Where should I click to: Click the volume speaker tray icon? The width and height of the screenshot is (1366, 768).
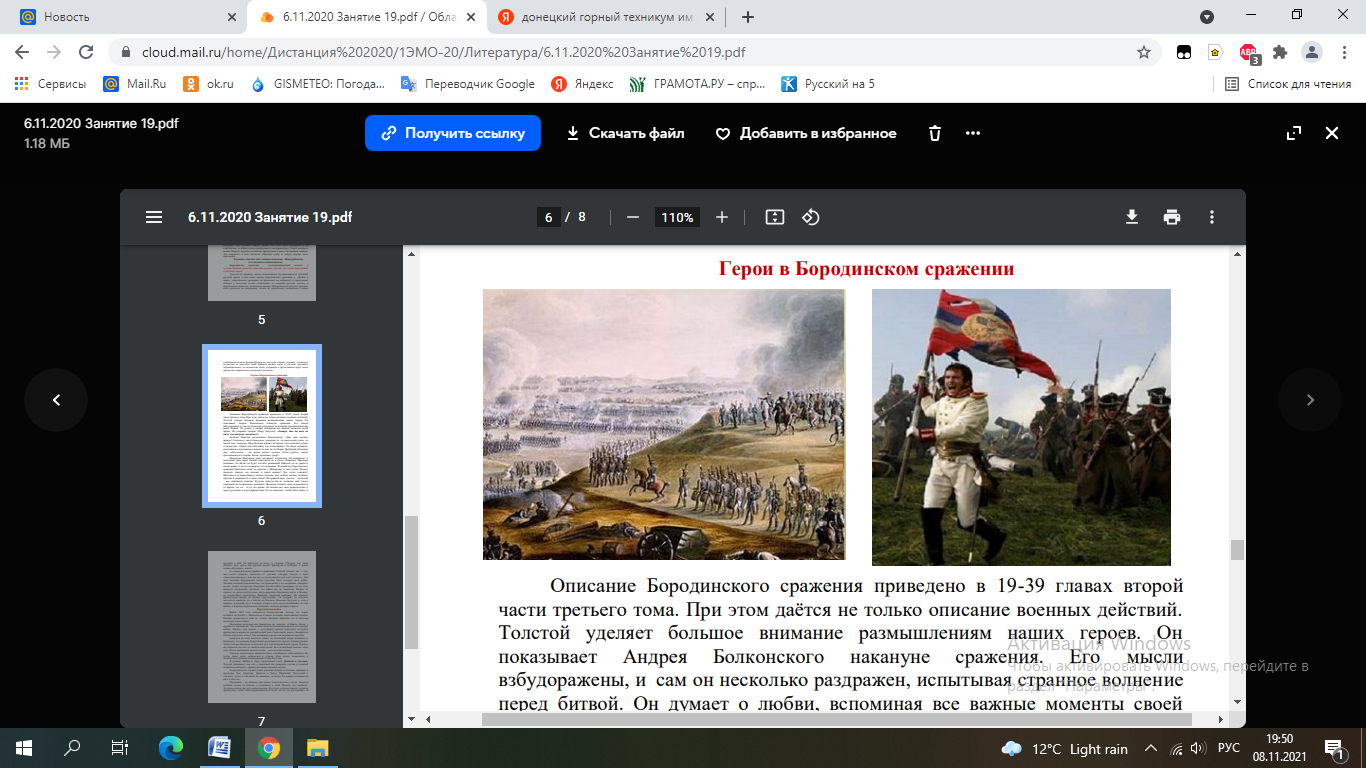pyautogui.click(x=1198, y=748)
